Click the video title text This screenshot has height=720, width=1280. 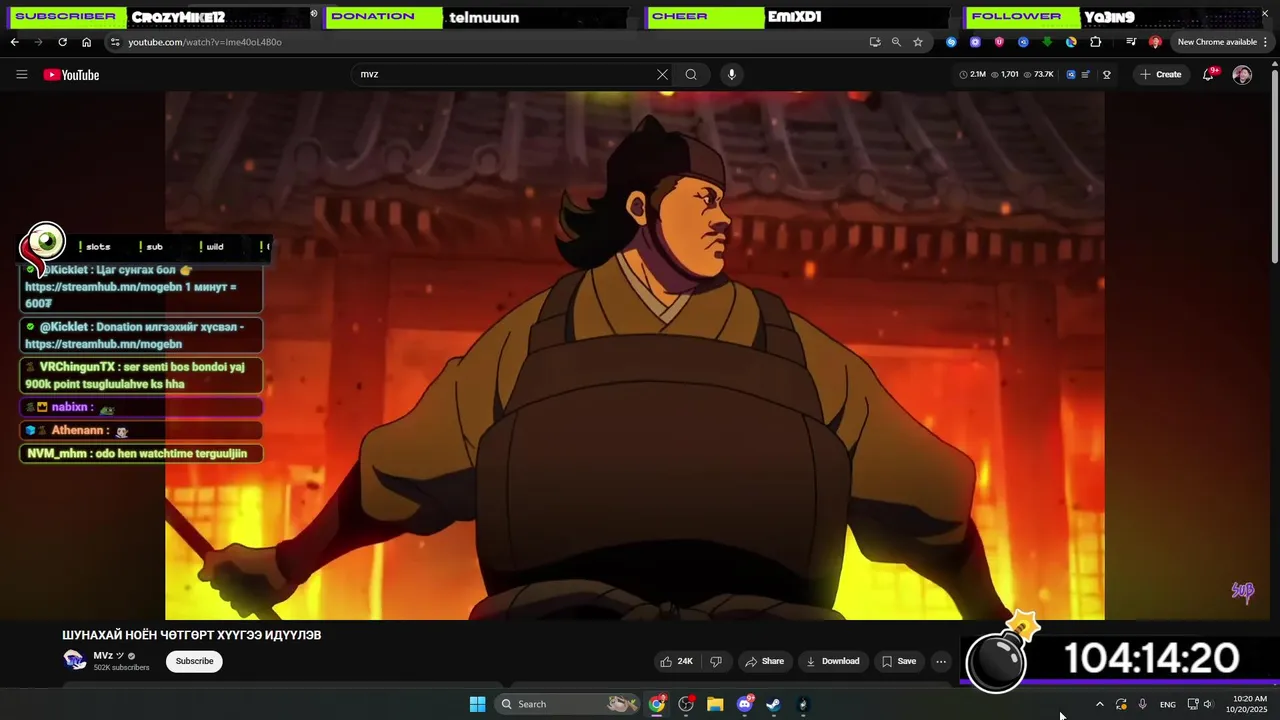(191, 635)
